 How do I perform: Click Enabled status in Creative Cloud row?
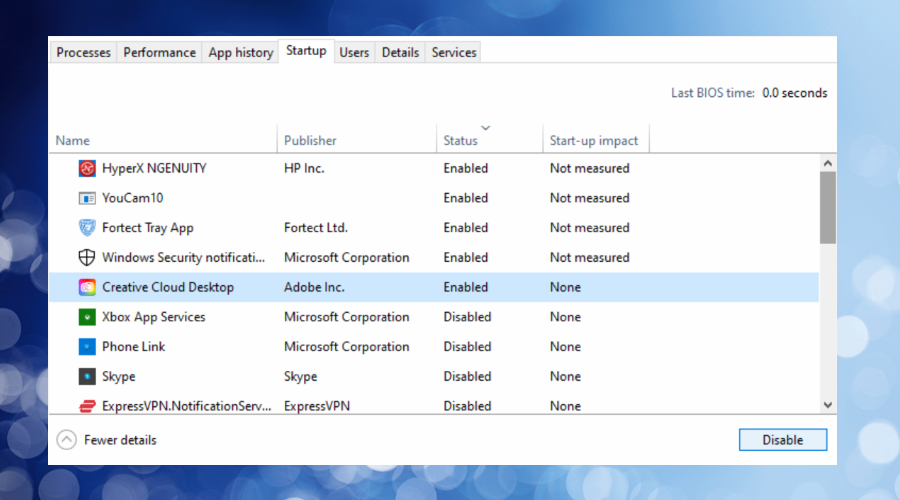[x=465, y=287]
